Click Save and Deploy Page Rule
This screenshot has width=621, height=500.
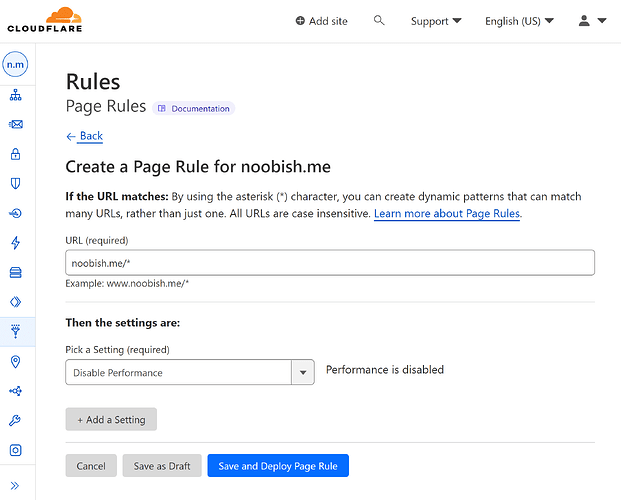(x=278, y=466)
